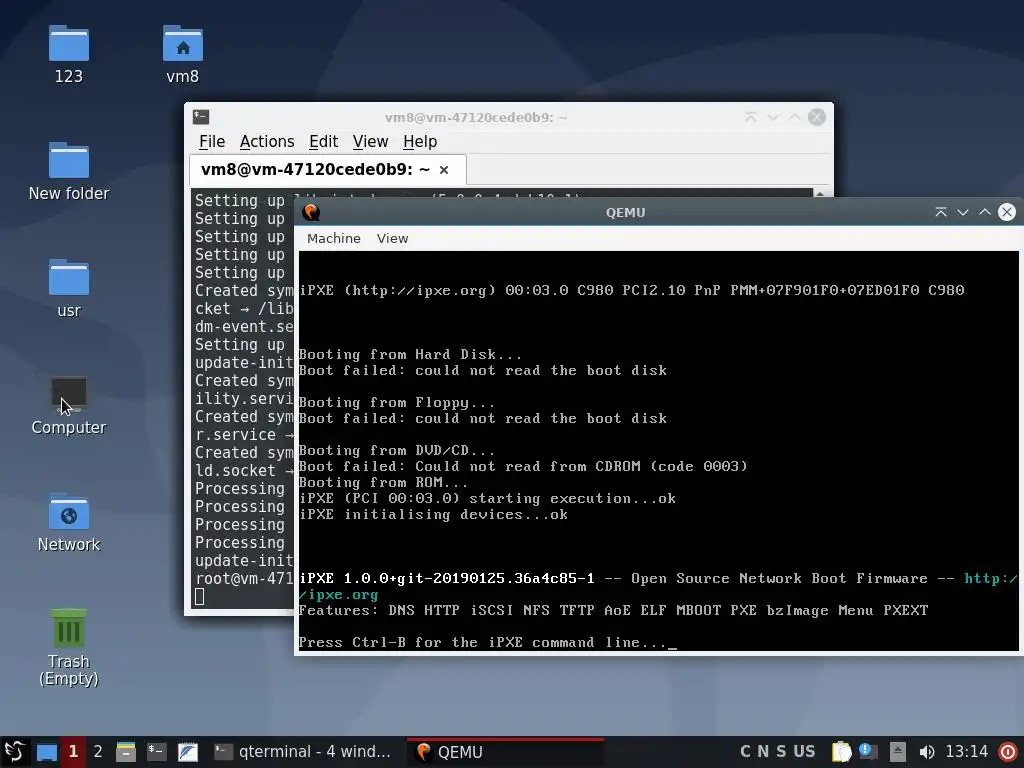This screenshot has height=768, width=1024.
Task: Open the clipboard tray icon
Action: pyautogui.click(x=840, y=752)
